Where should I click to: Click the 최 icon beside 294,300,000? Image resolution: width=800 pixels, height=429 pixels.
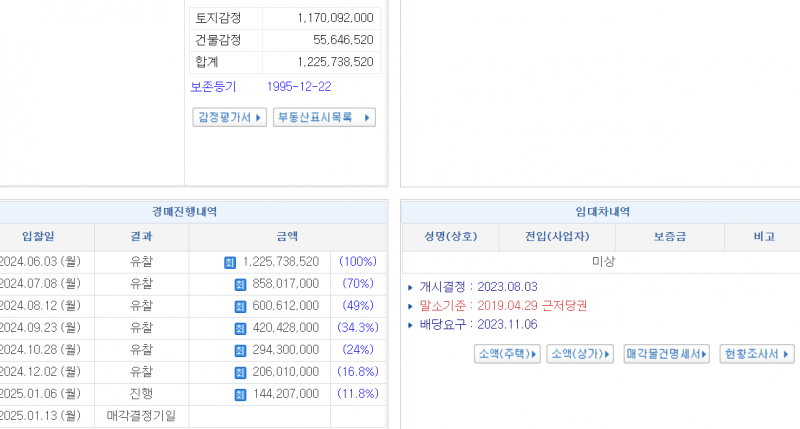coord(240,350)
